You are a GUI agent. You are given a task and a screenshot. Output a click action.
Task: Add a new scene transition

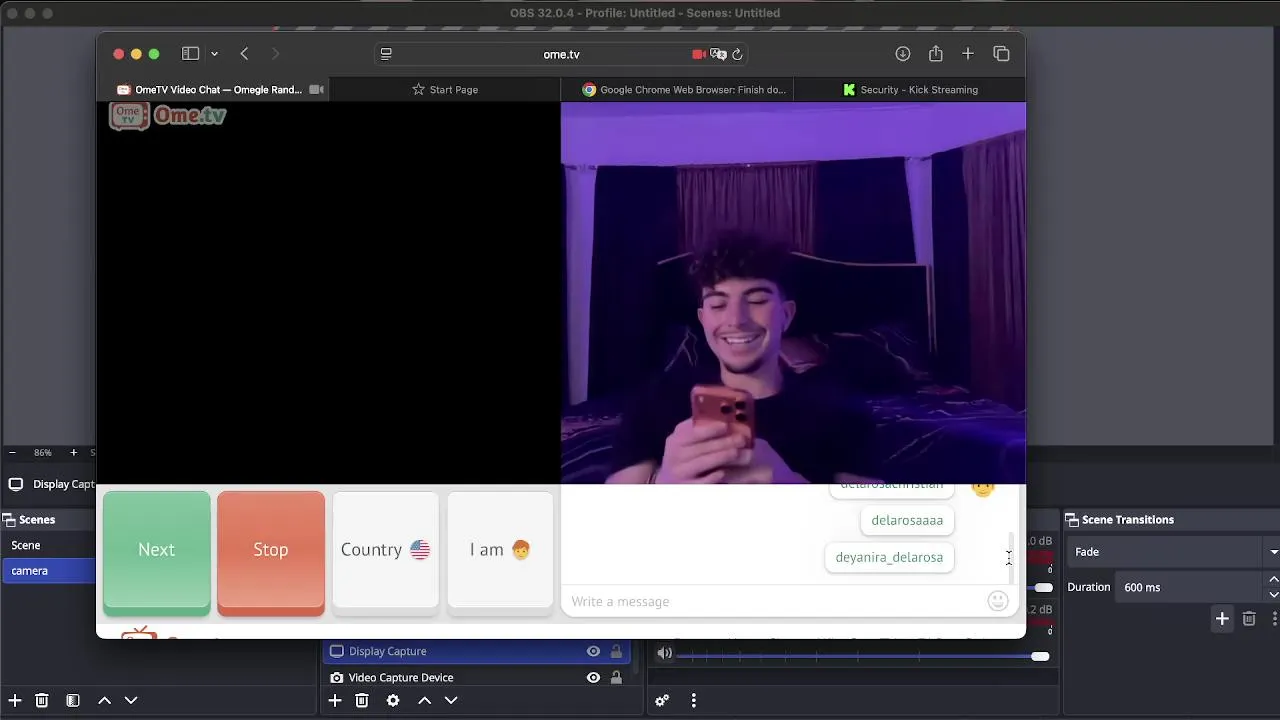[x=1222, y=619]
